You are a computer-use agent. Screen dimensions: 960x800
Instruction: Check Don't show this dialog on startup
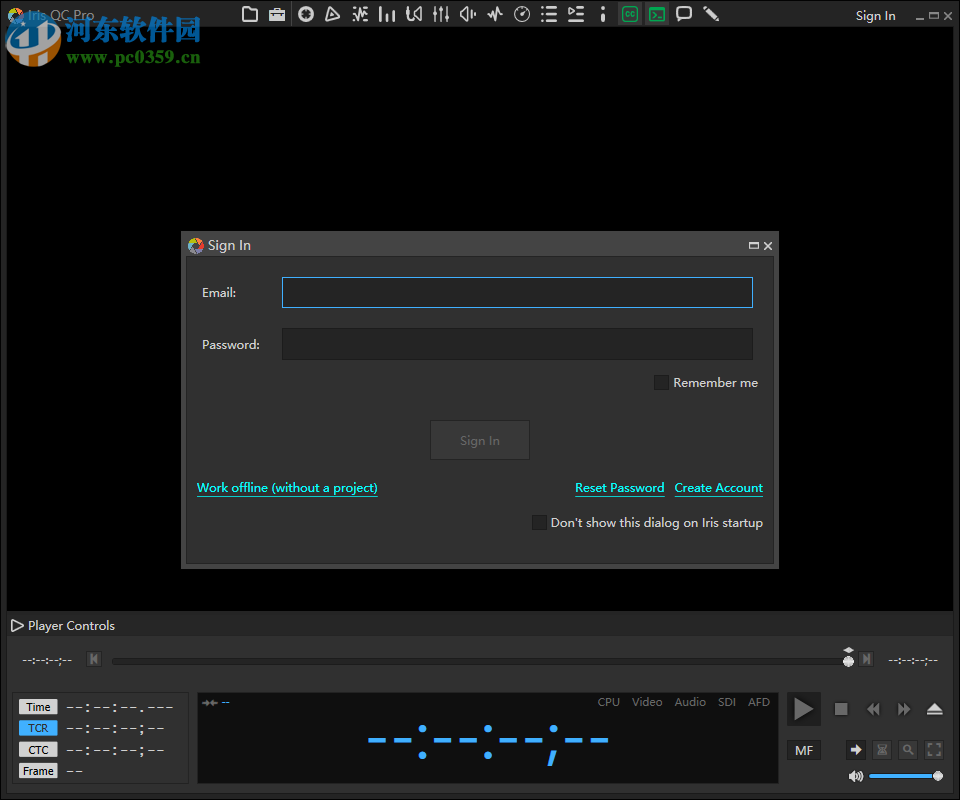(x=539, y=523)
